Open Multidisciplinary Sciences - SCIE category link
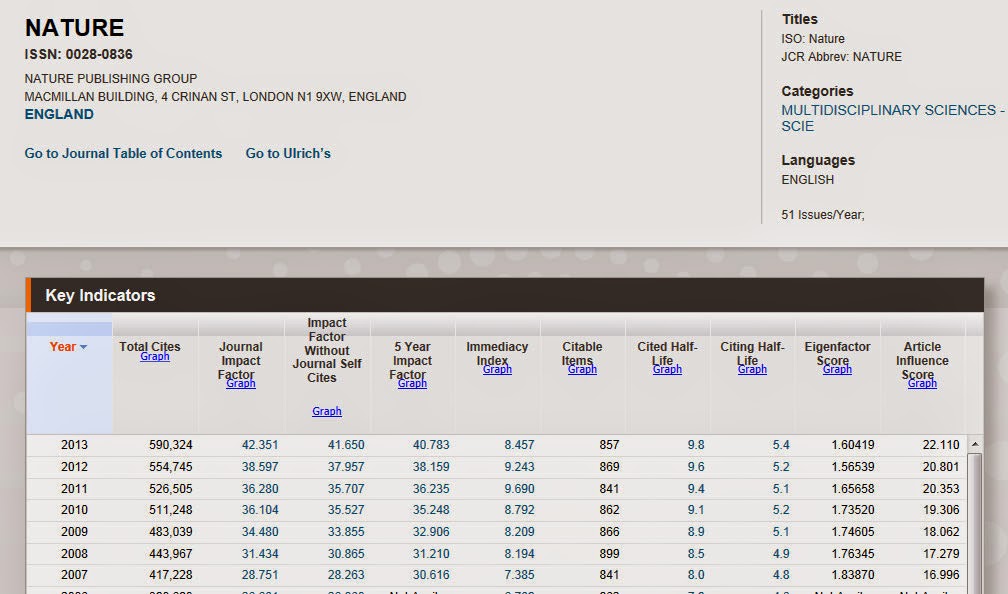1008x594 pixels. tap(892, 118)
